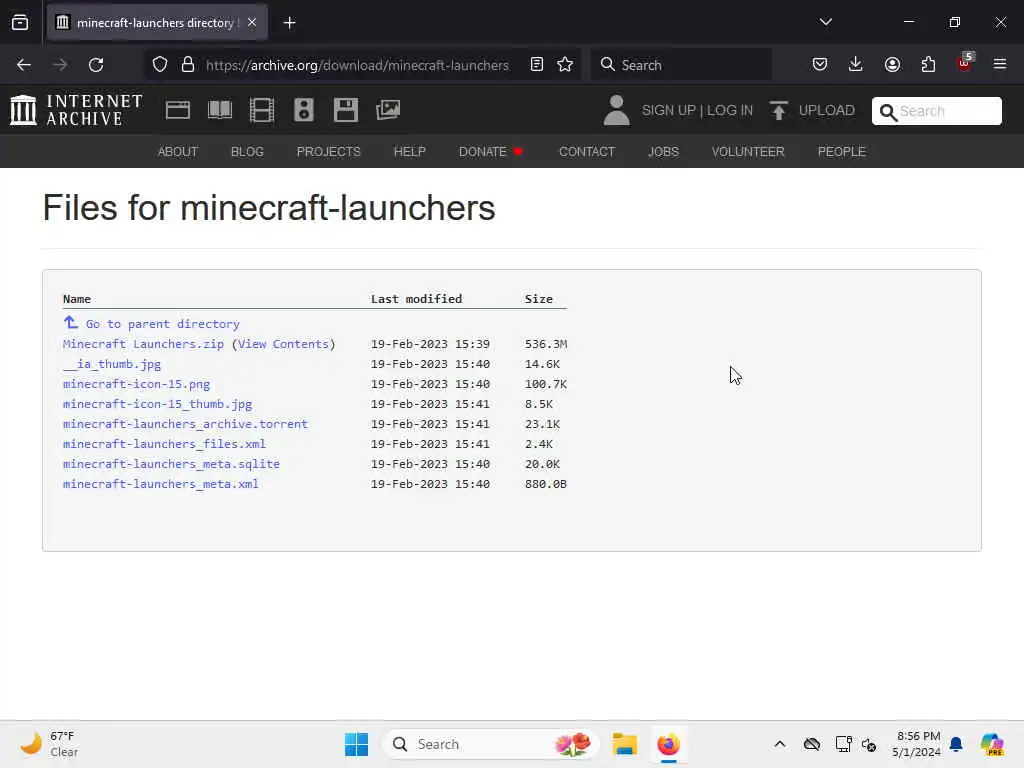Image resolution: width=1024 pixels, height=768 pixels.
Task: Click the taskbar Search box
Action: tap(490, 744)
